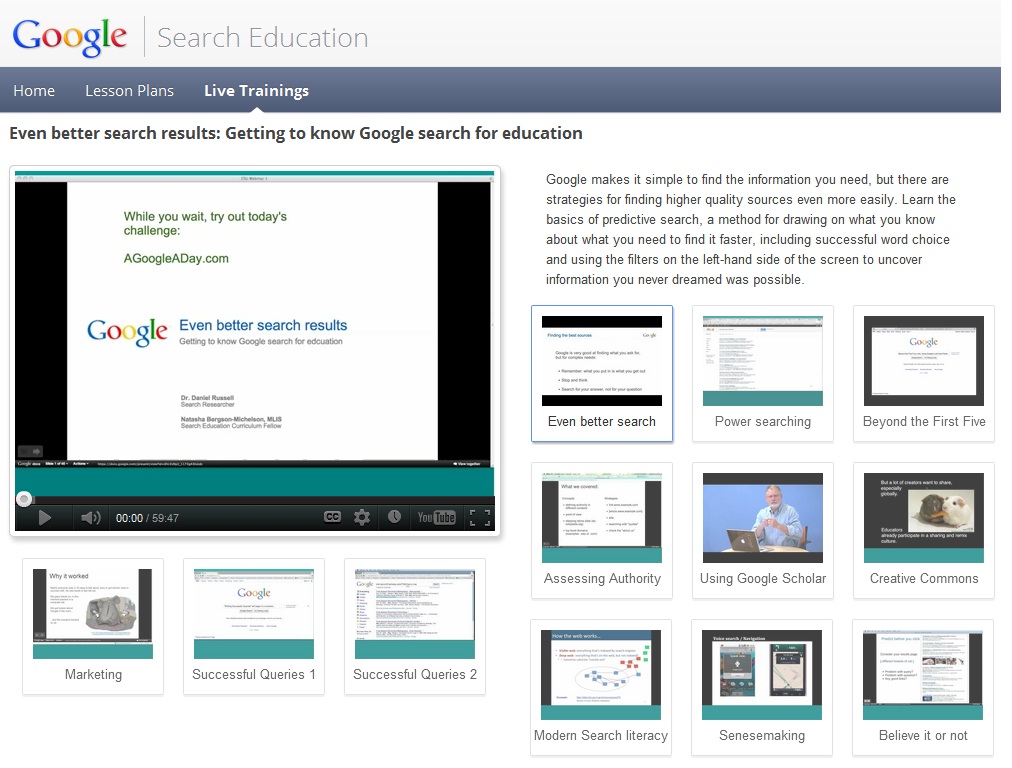1012x768 pixels.
Task: Open the Using Google Scholar video
Action: [763, 531]
